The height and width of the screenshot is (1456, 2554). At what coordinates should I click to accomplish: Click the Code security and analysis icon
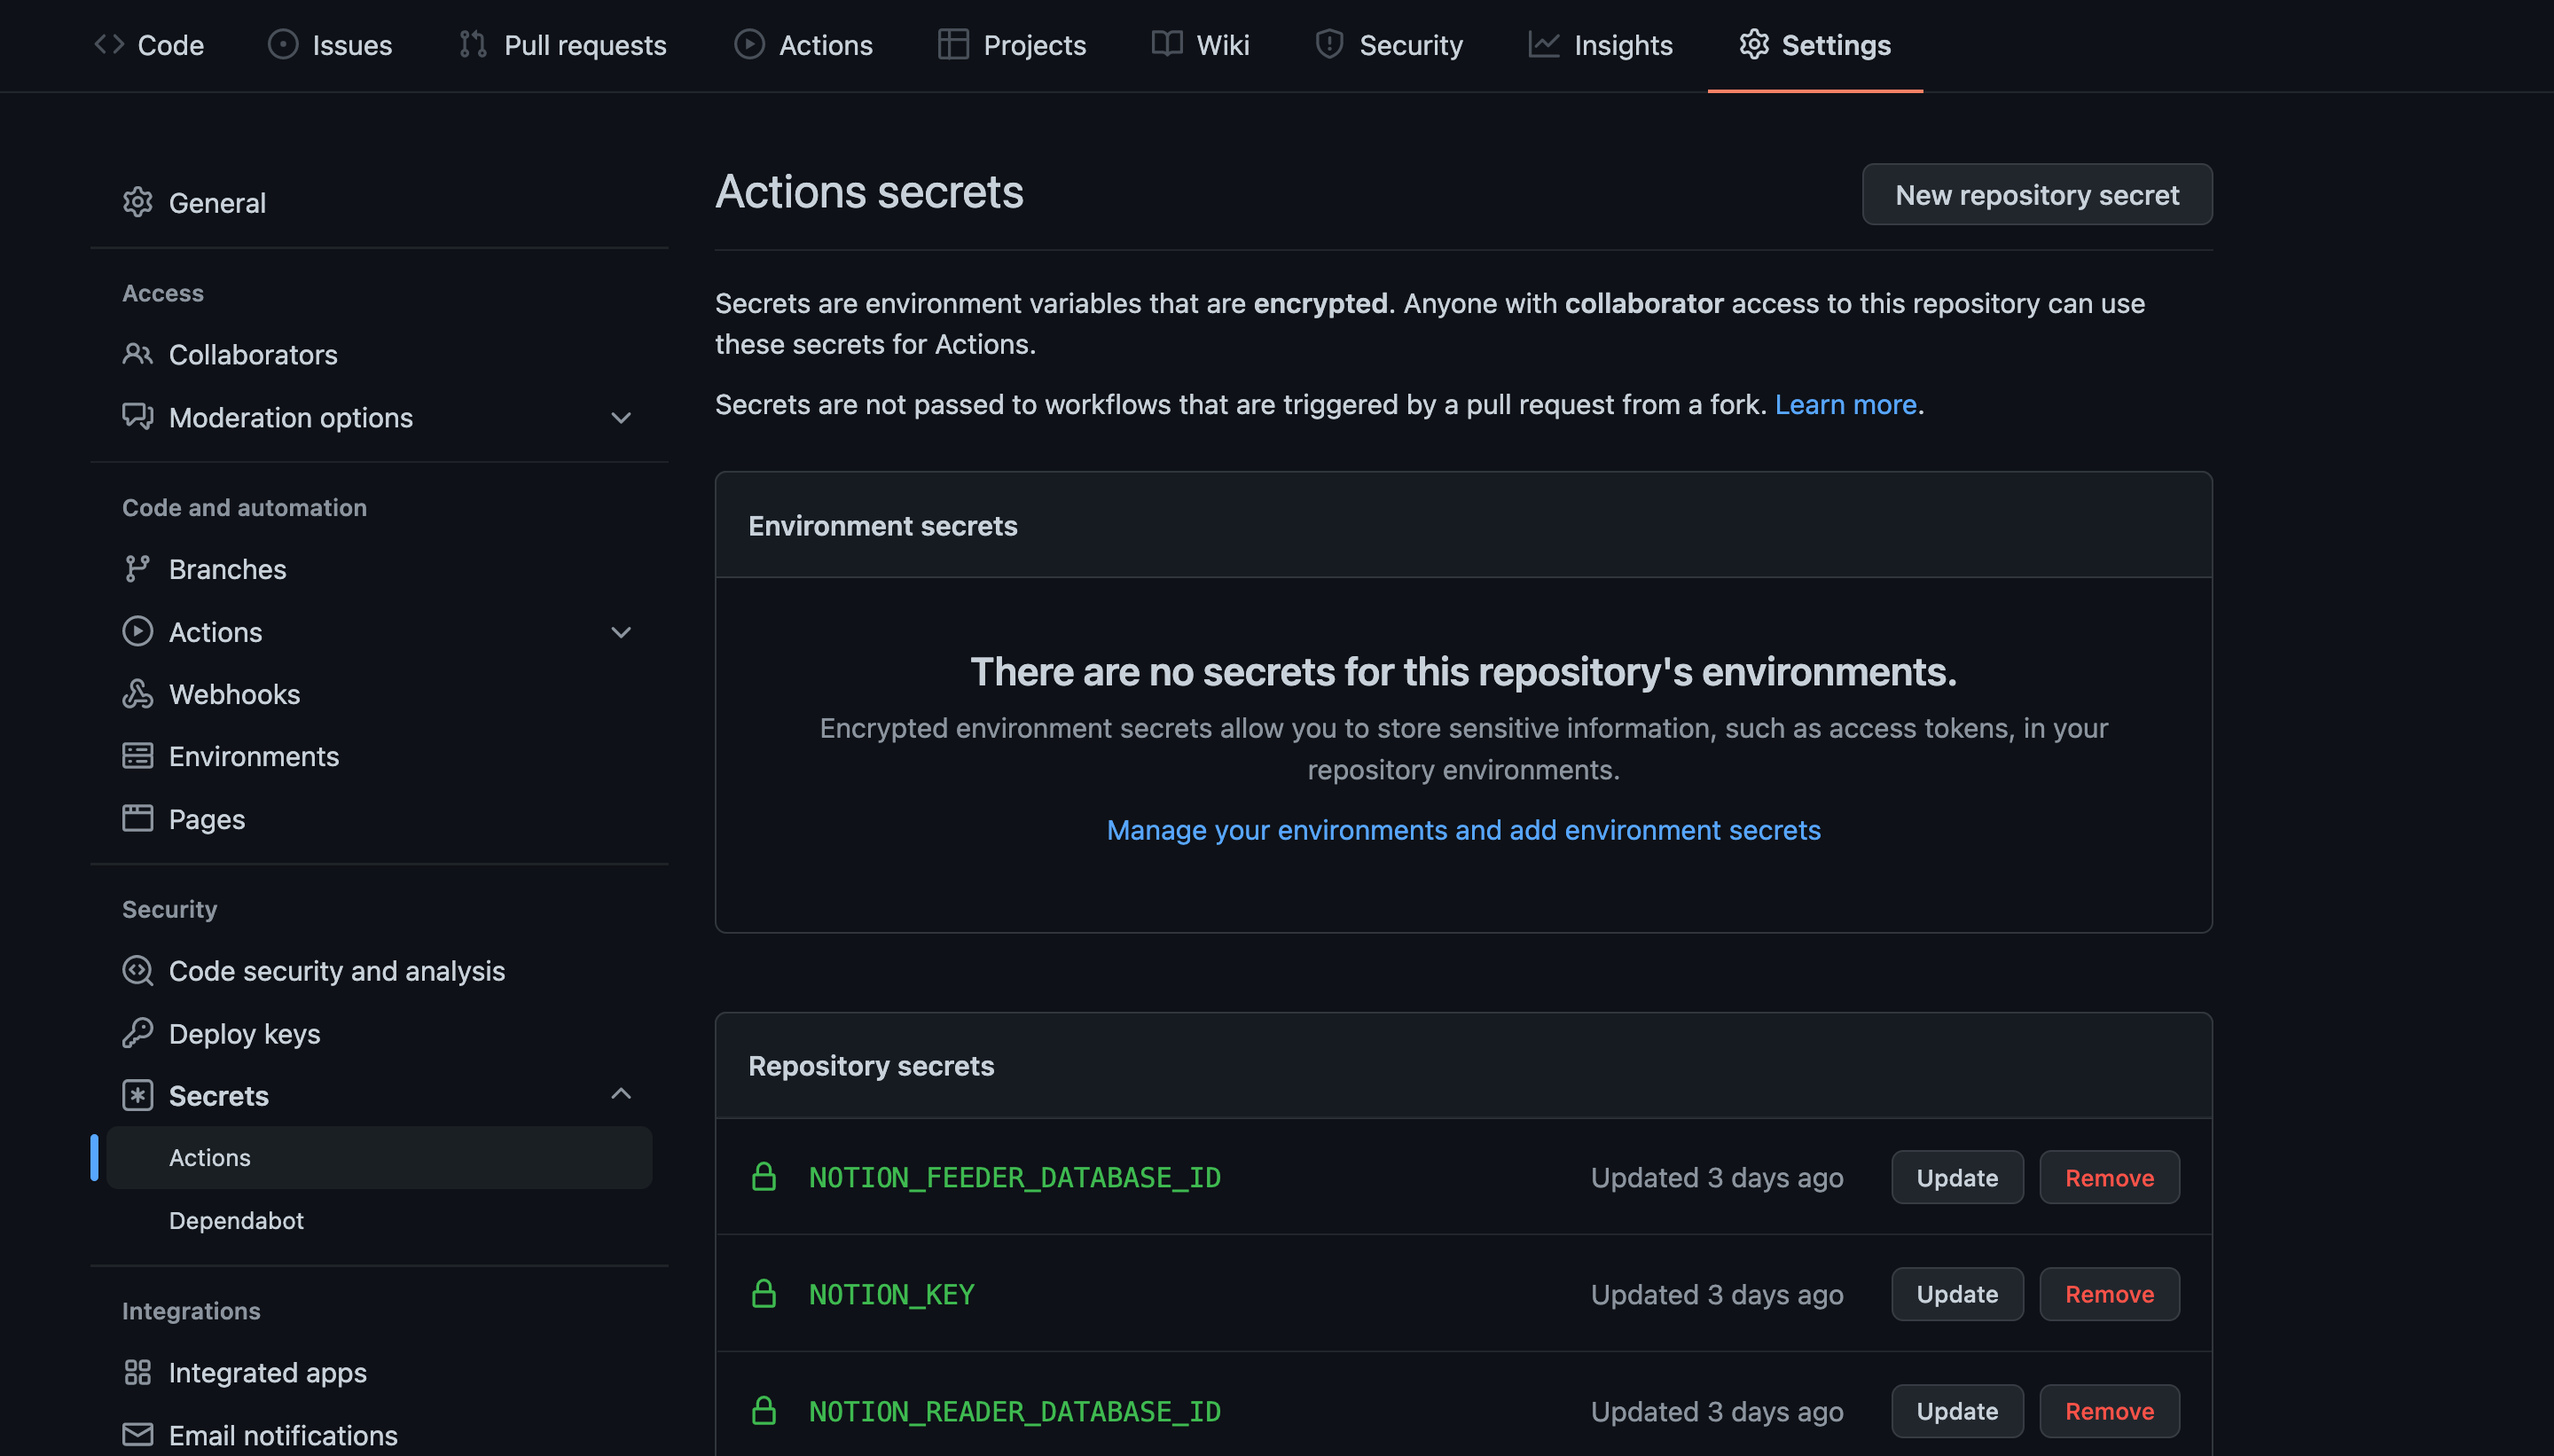pyautogui.click(x=137, y=971)
